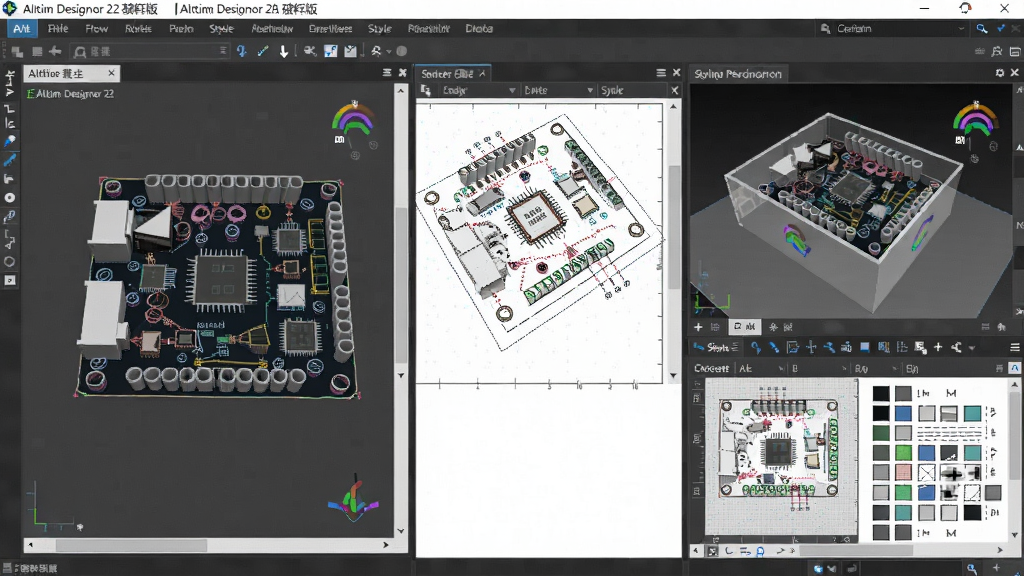Pick the pink color swatch
Viewport: 1024px width, 576px height.
pyautogui.click(x=904, y=472)
